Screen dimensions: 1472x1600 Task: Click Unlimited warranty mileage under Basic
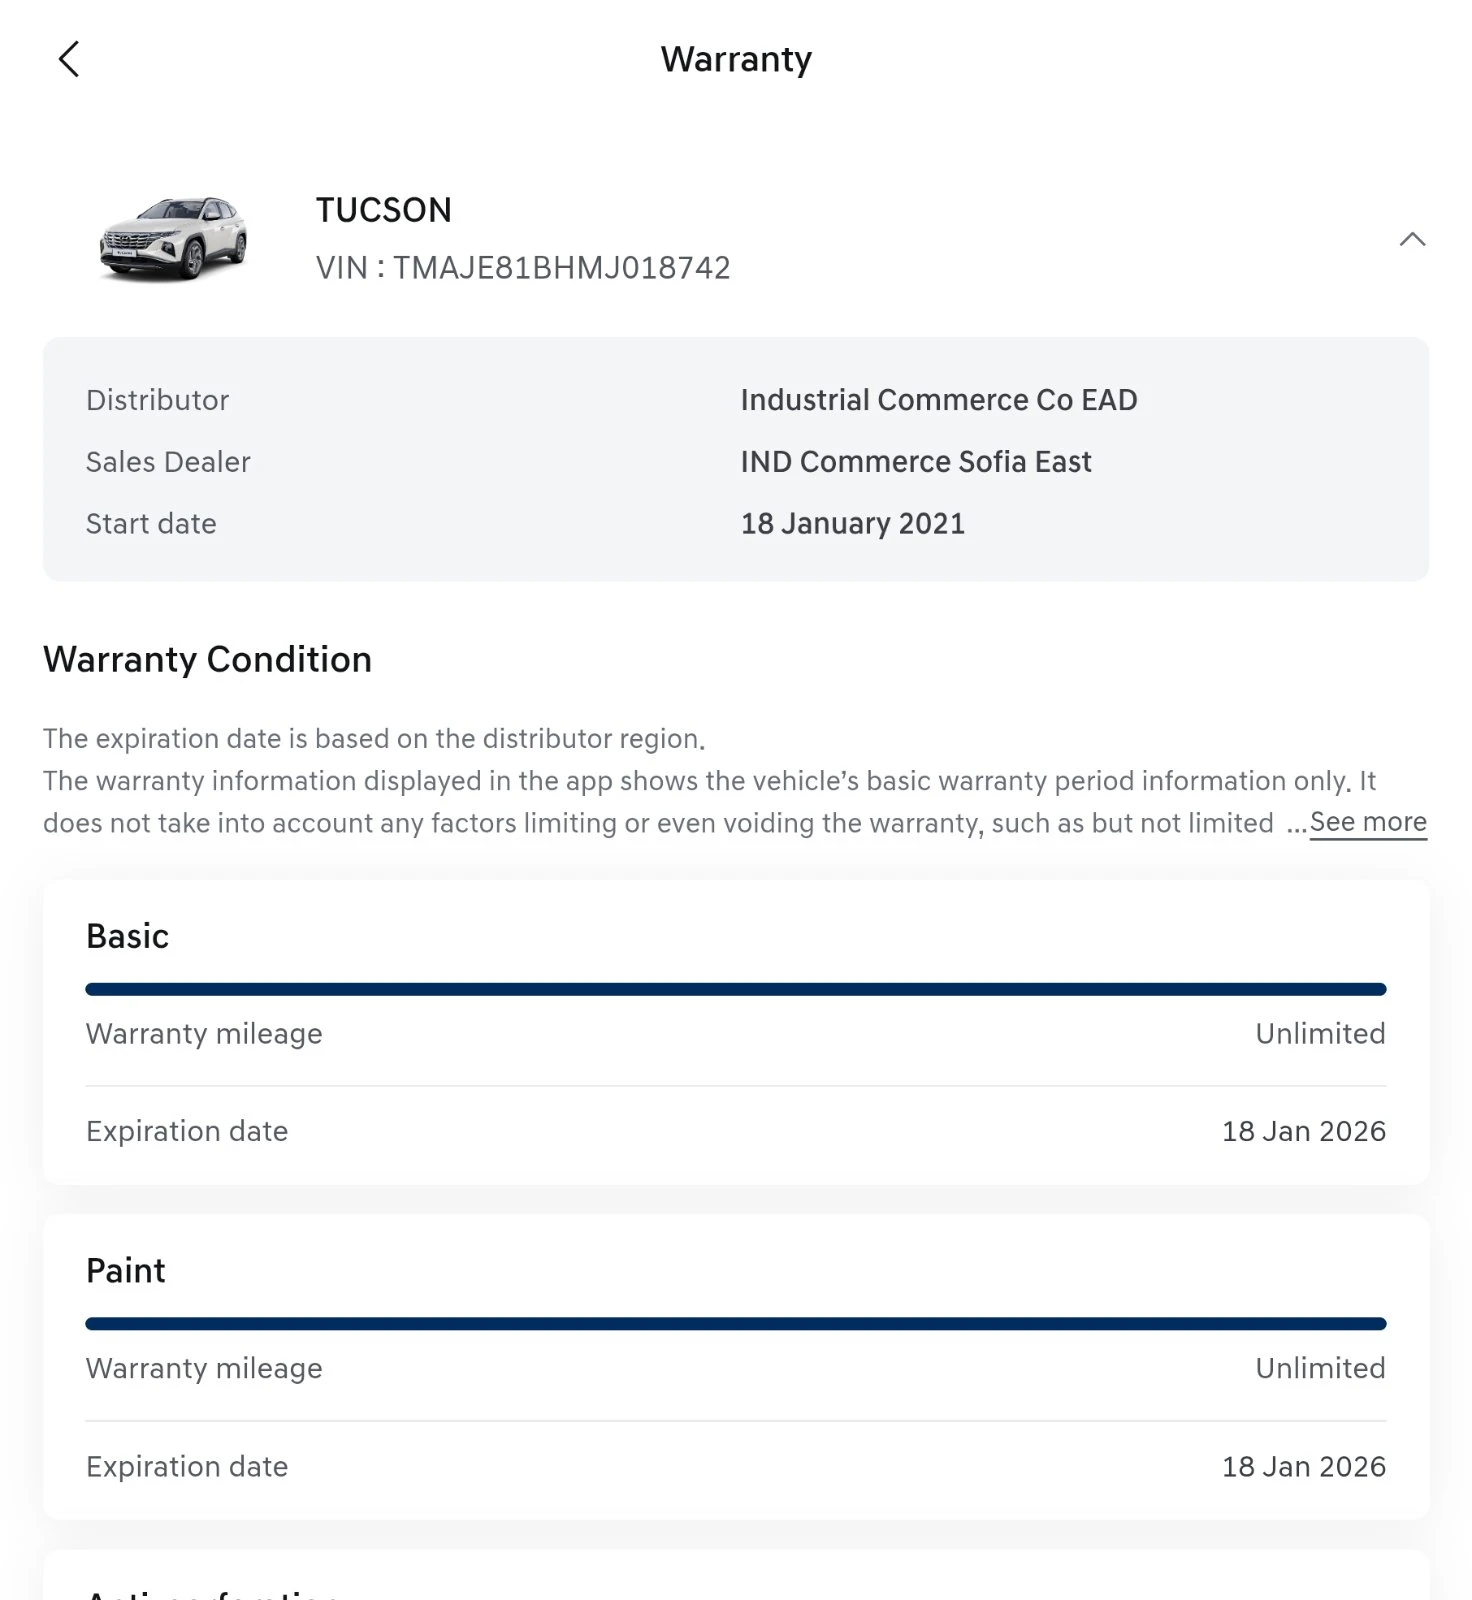point(1319,1033)
